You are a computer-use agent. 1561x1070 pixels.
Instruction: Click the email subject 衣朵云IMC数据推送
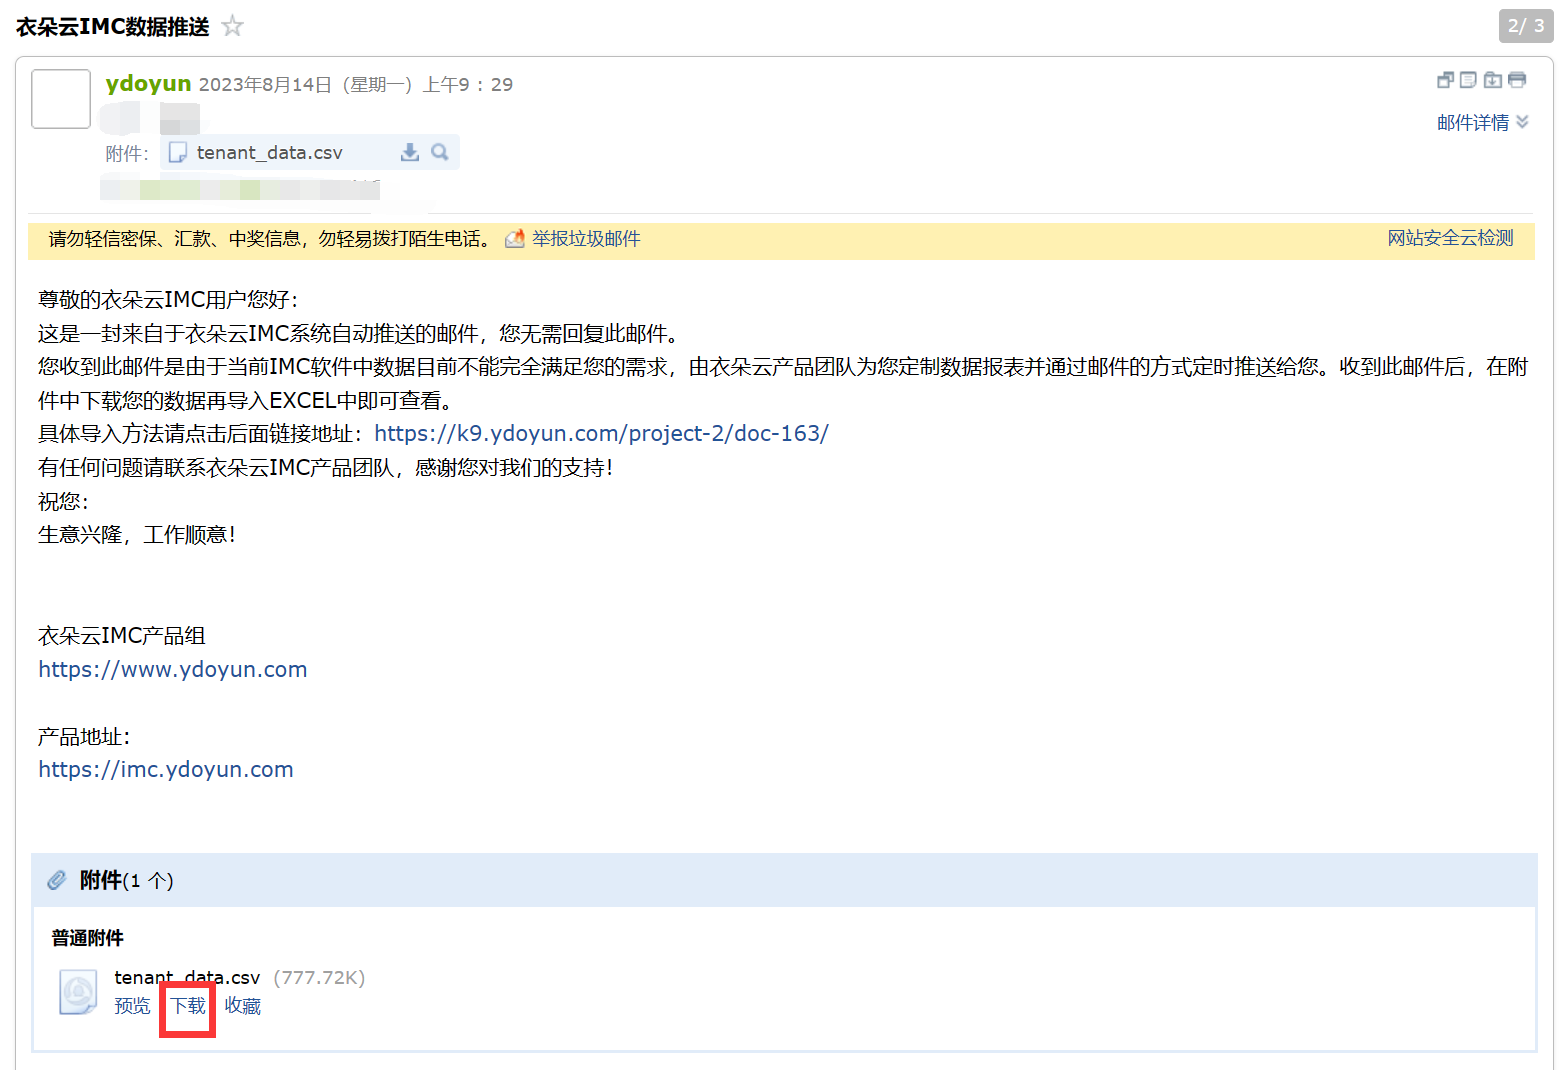113,27
